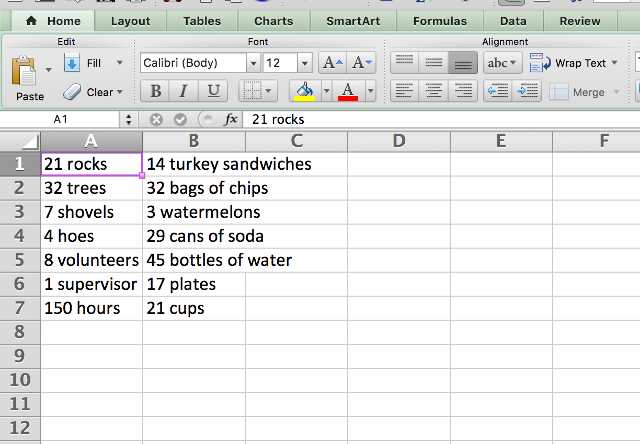The width and height of the screenshot is (640, 444).
Task: Toggle center horizontal text alignment
Action: 433,91
